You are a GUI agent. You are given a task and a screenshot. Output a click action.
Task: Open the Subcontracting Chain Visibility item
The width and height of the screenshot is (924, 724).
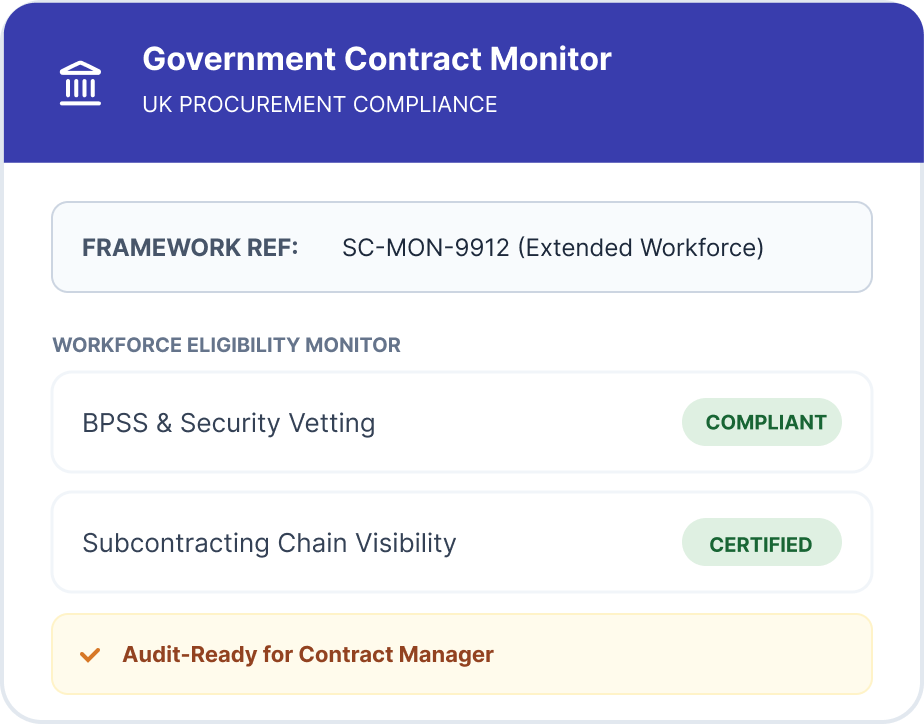point(269,543)
